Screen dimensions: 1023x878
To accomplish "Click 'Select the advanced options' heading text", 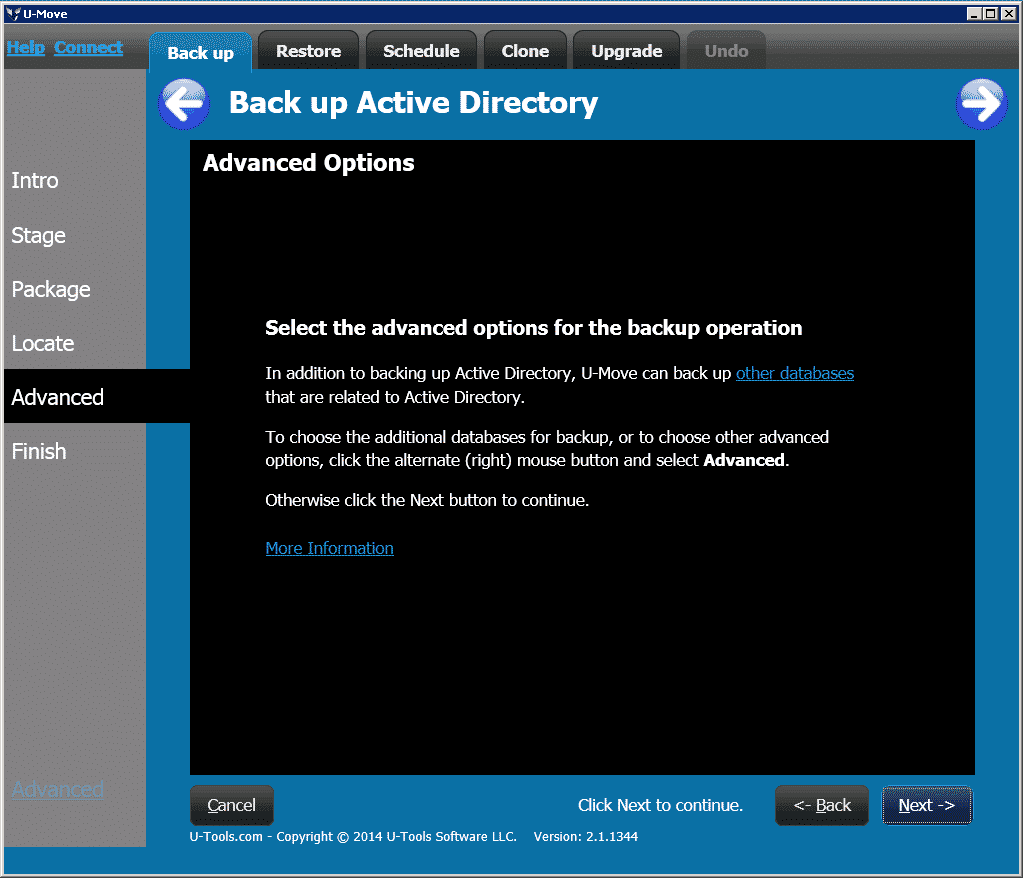I will click(x=534, y=327).
